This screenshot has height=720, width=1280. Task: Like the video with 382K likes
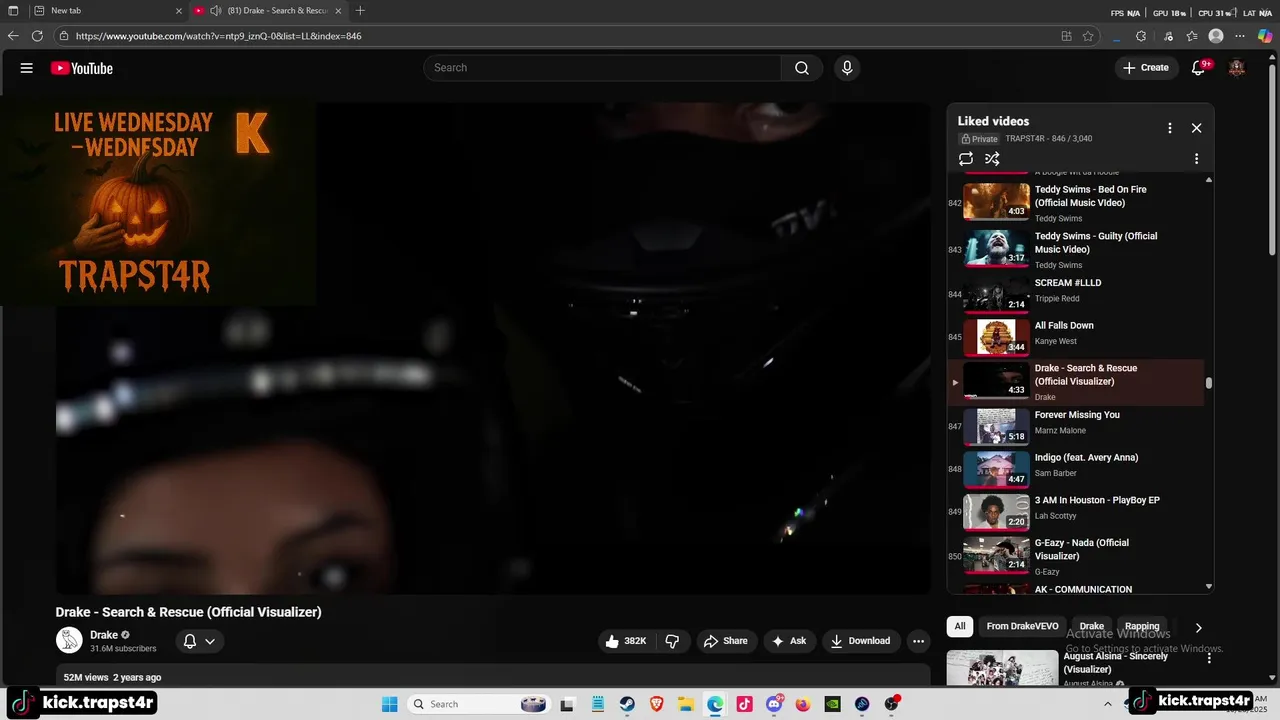click(x=626, y=641)
